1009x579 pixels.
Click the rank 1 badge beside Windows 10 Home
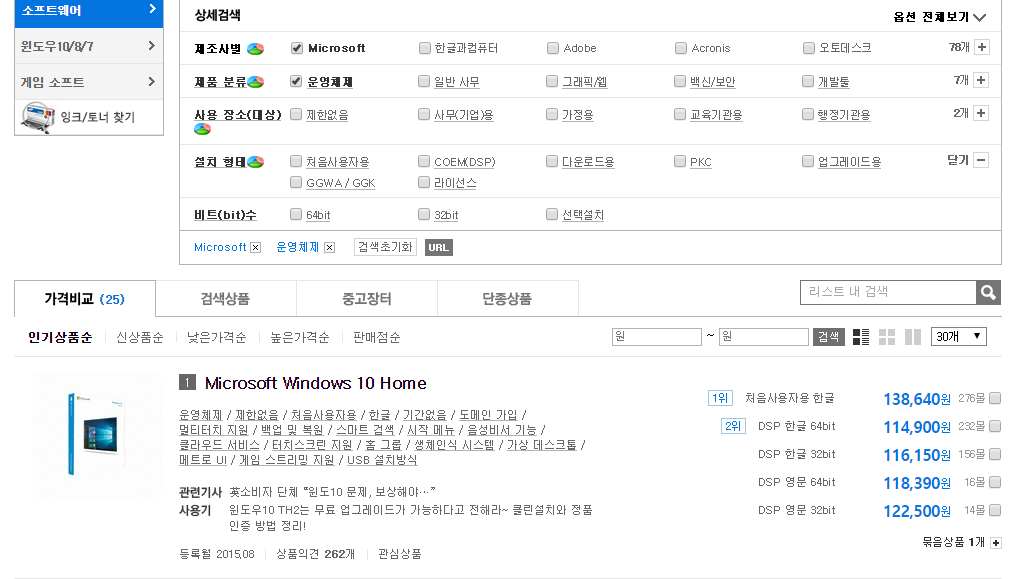point(187,383)
